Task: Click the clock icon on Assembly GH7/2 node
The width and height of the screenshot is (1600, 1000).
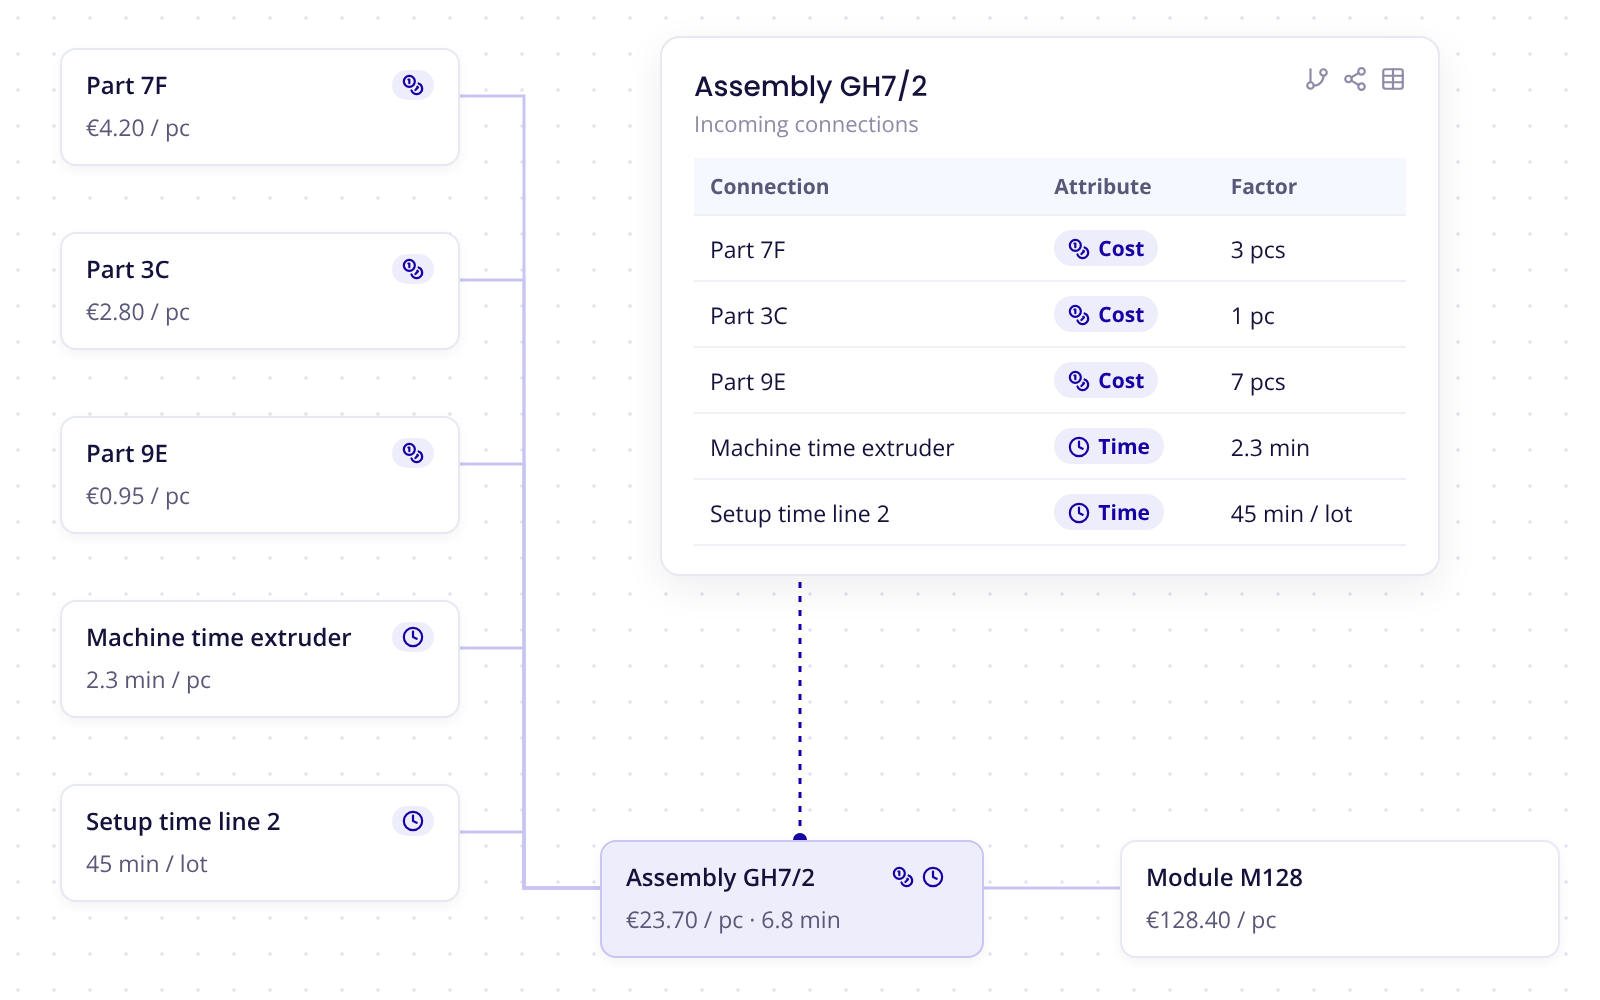Action: [x=933, y=877]
